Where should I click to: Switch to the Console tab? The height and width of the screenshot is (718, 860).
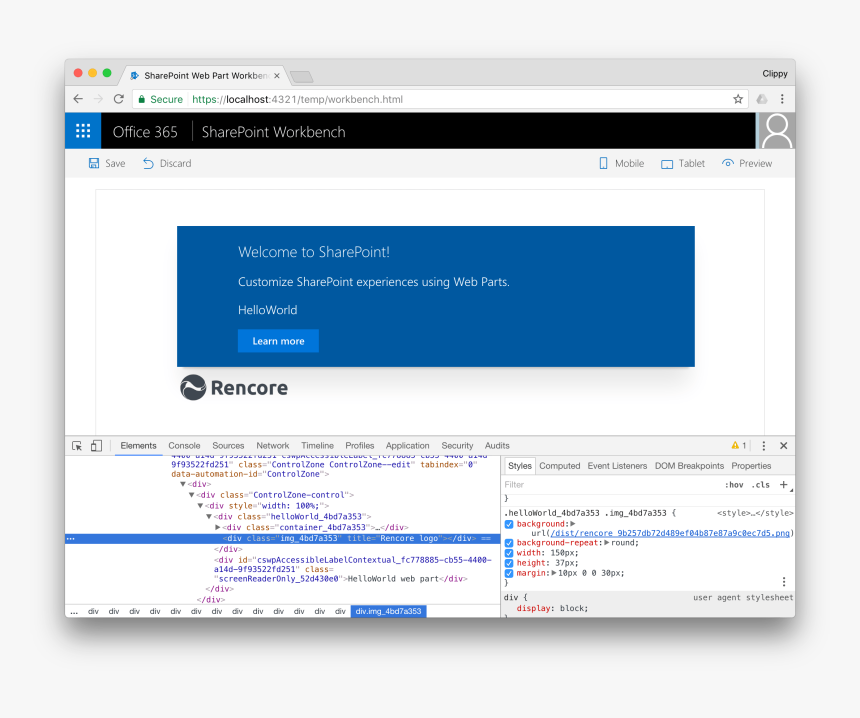184,446
